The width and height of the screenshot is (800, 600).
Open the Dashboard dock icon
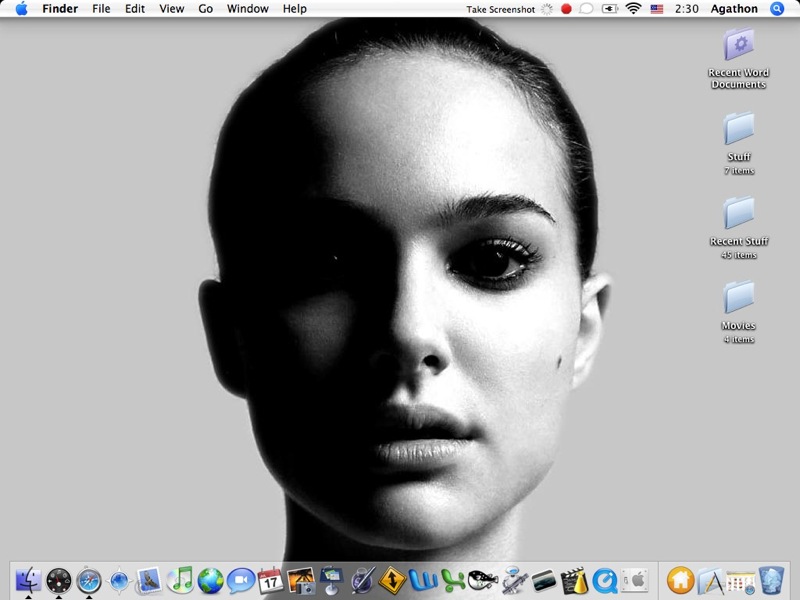click(x=59, y=579)
